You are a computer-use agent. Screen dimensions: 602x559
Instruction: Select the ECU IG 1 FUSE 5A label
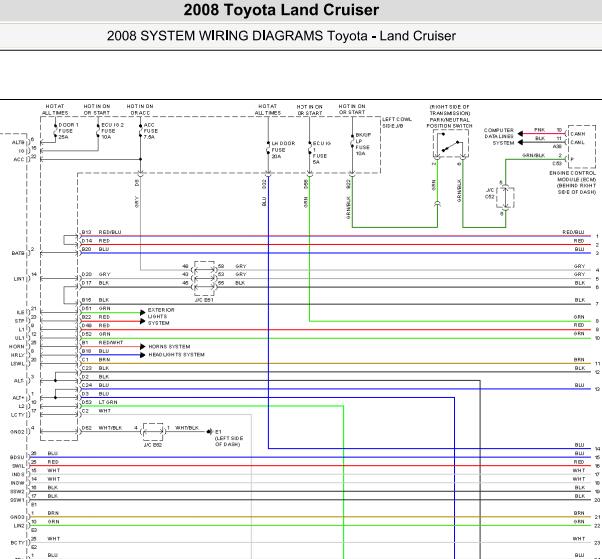coord(321,153)
